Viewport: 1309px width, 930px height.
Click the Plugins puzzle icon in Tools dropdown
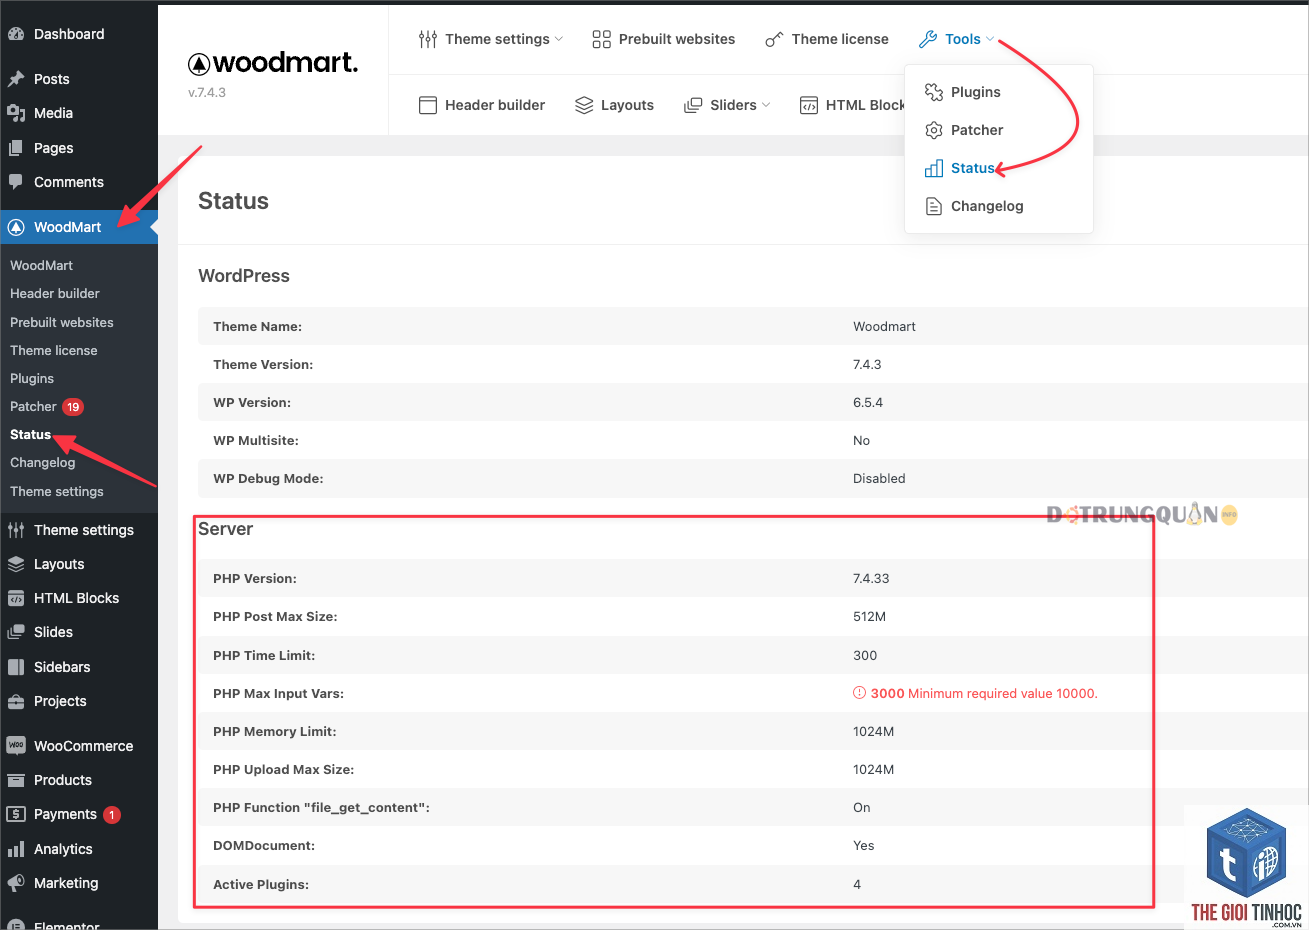[x=934, y=92]
